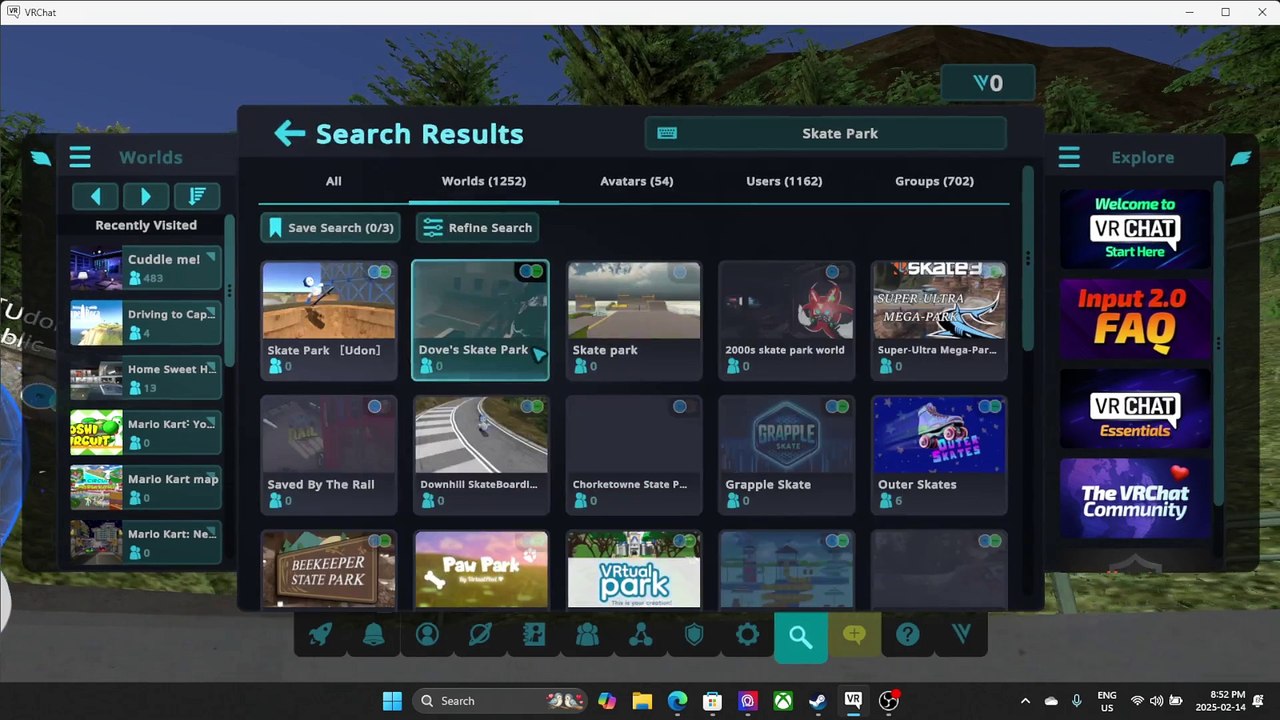Viewport: 1280px width, 720px height.
Task: Expand the Cuddle me! world options corner arrow
Action: point(211,257)
